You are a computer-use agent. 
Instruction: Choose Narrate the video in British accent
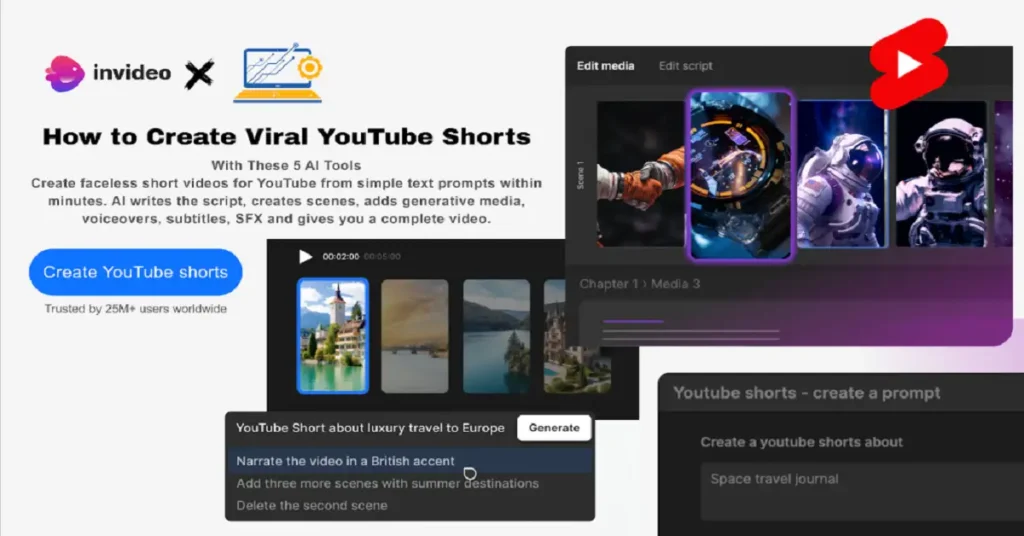click(x=345, y=461)
